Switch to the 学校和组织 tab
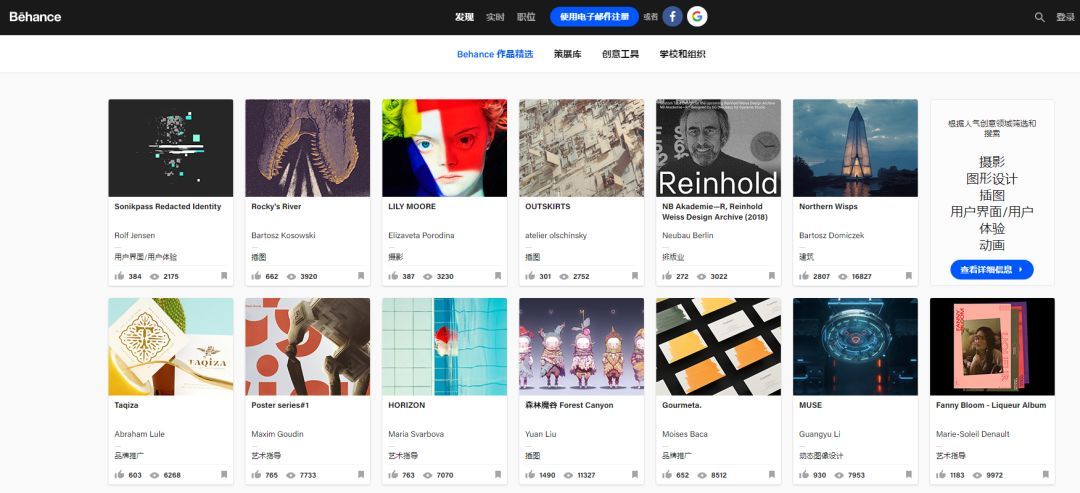 click(x=683, y=54)
